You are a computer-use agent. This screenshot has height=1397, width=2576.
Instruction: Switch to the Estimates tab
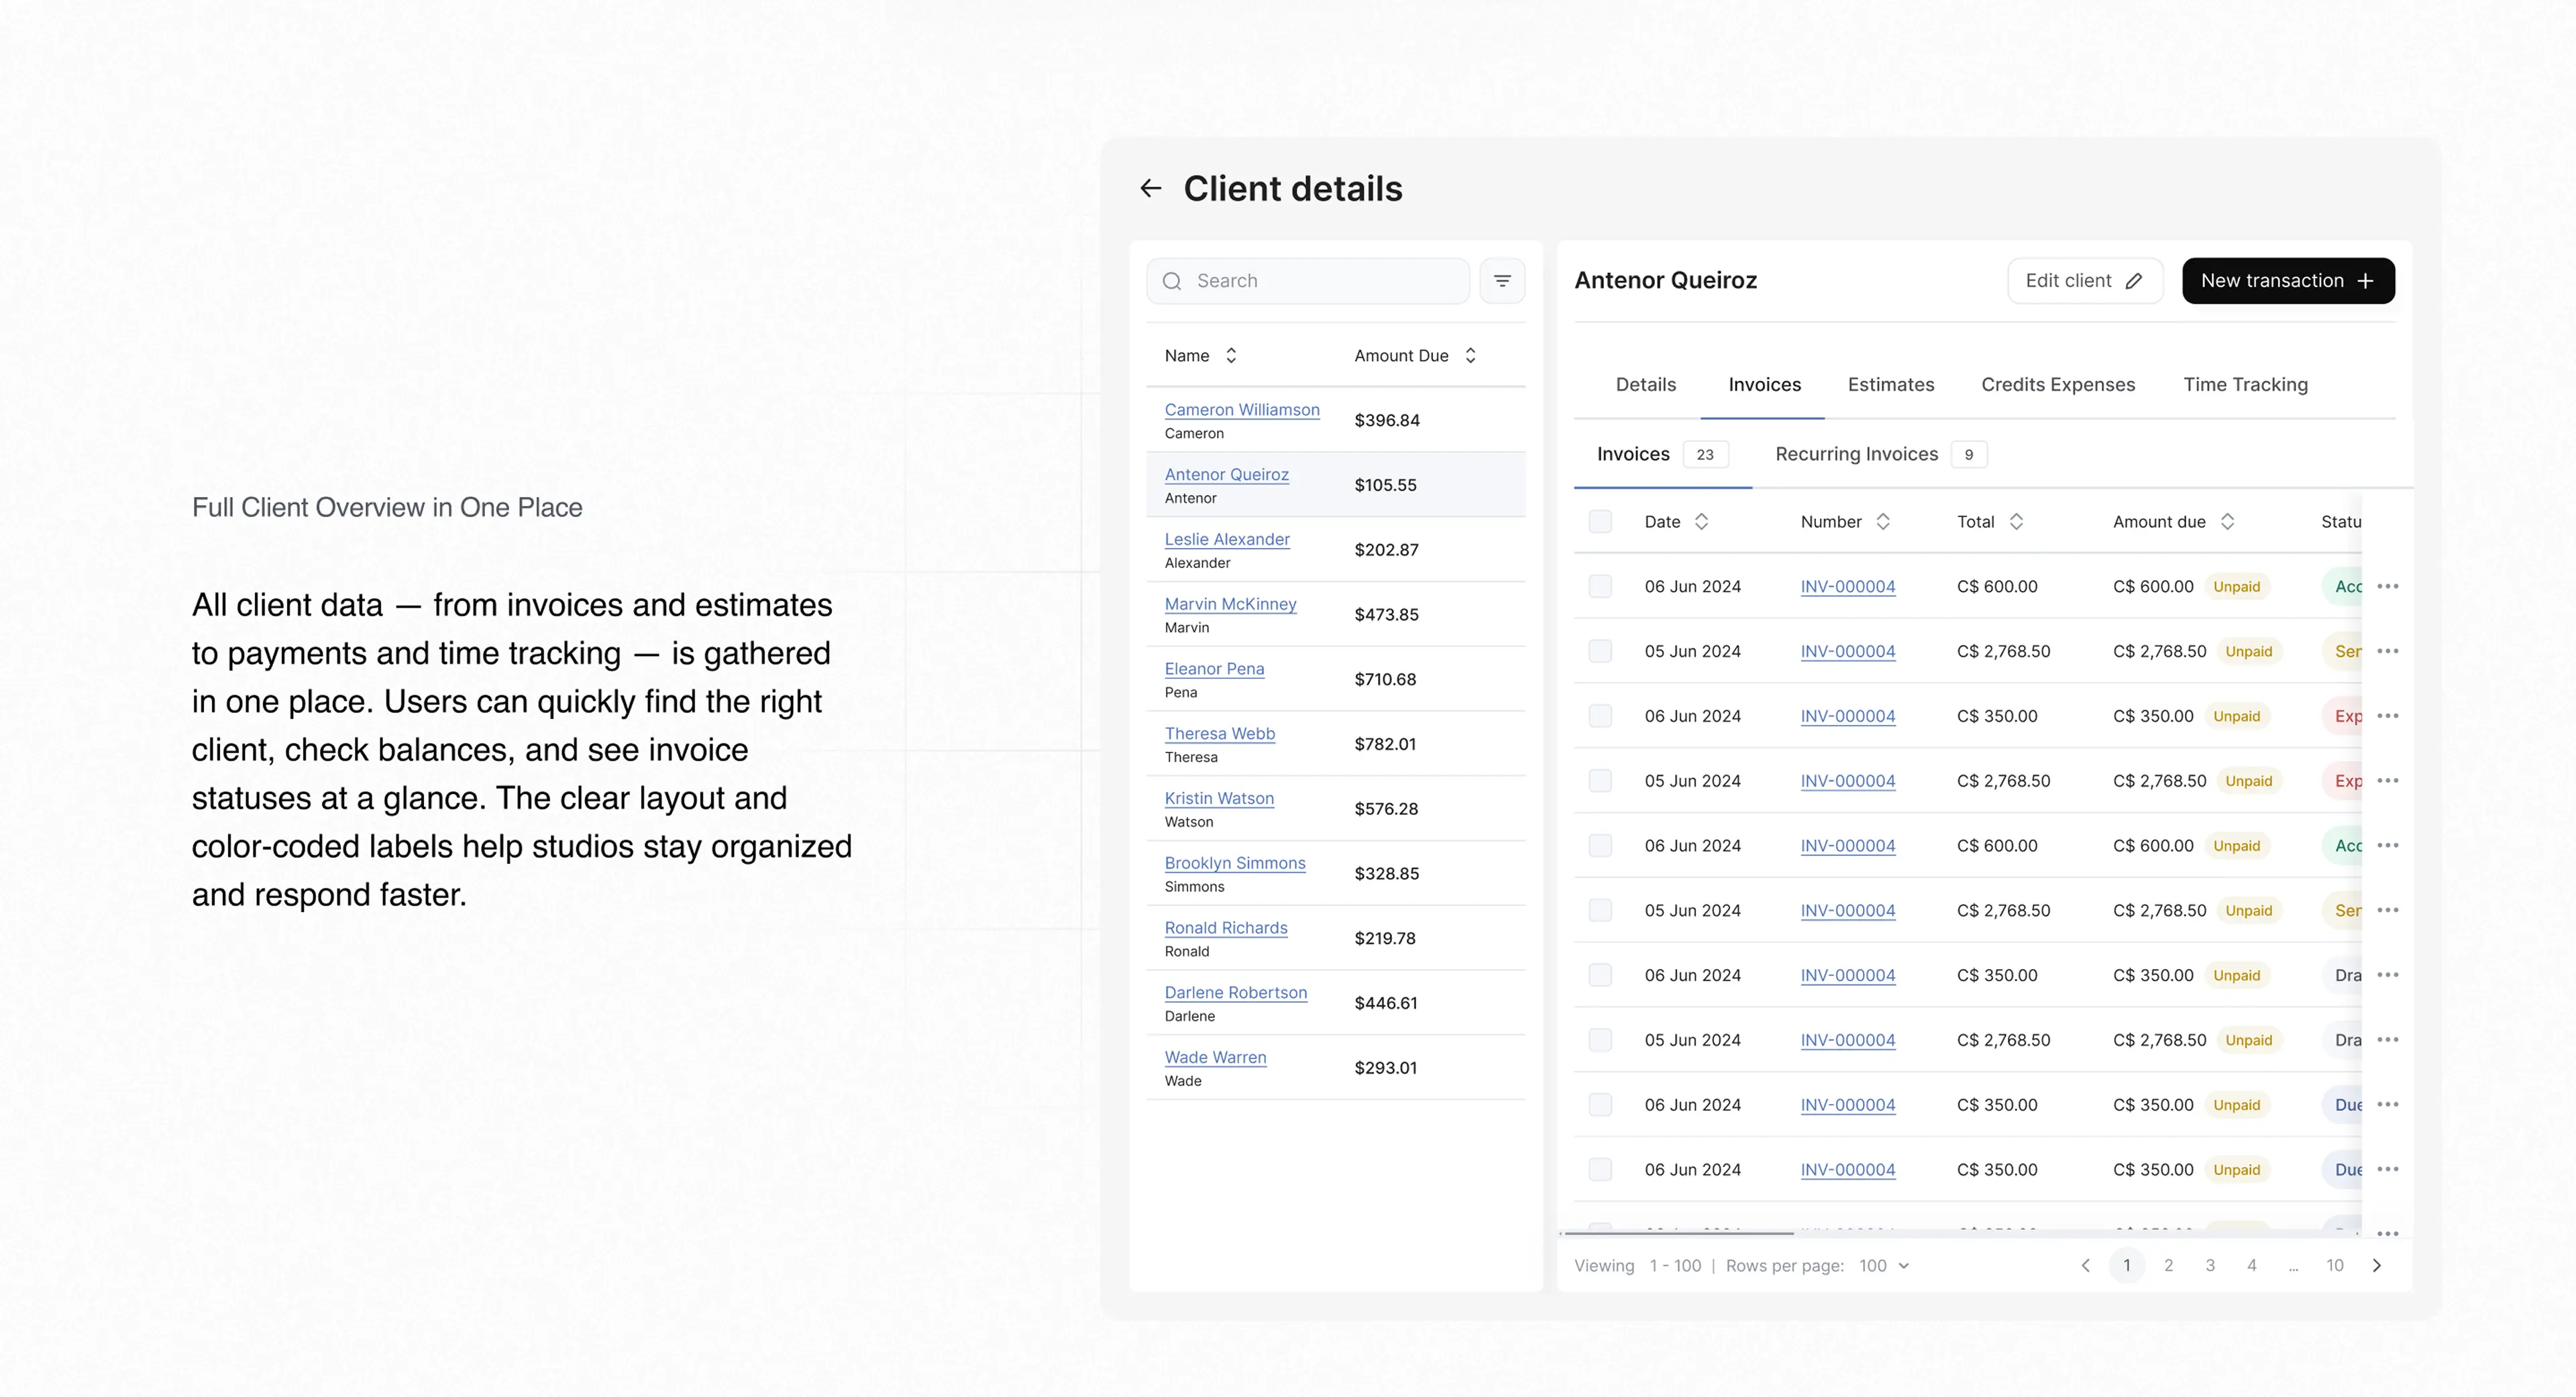pos(1890,385)
